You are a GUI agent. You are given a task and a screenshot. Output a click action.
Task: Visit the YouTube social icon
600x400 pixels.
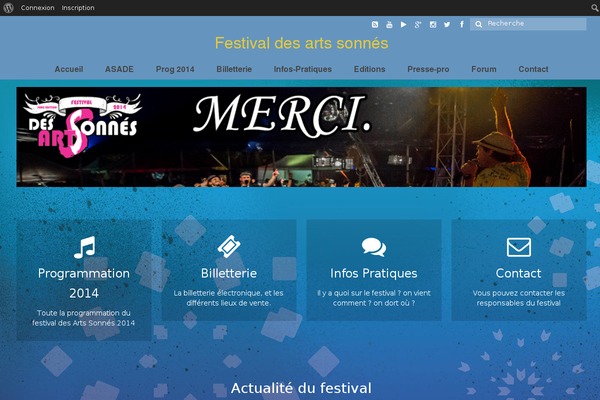click(389, 24)
